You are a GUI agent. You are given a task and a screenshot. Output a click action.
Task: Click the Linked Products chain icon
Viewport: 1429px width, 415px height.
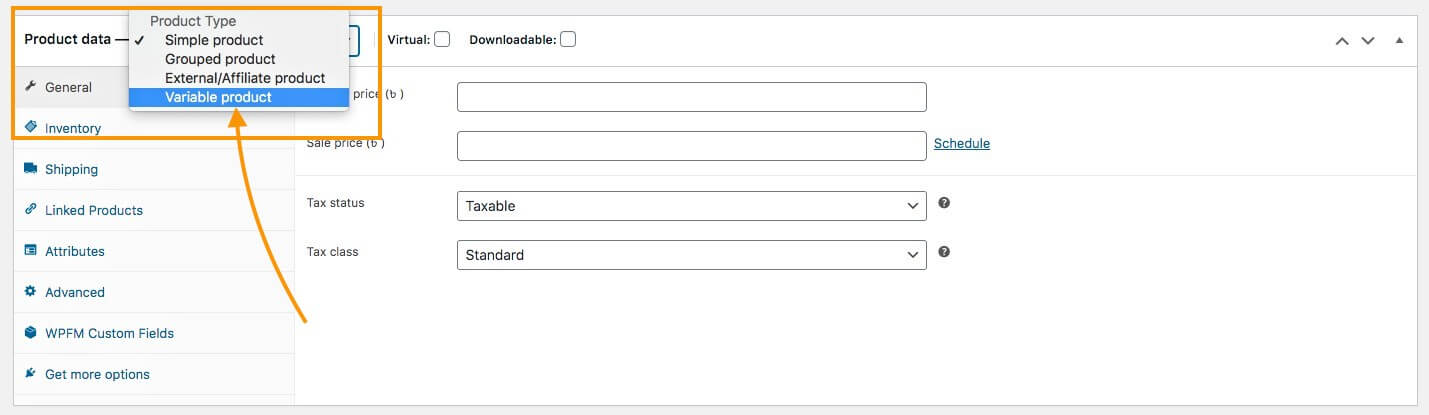click(x=31, y=210)
